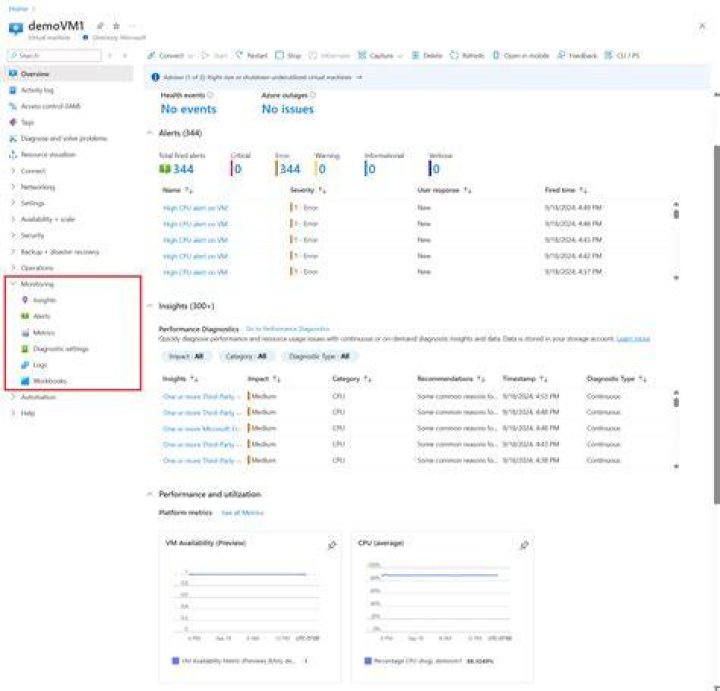This screenshot has height=691, width=720.
Task: Refresh the overview page
Action: 467,56
